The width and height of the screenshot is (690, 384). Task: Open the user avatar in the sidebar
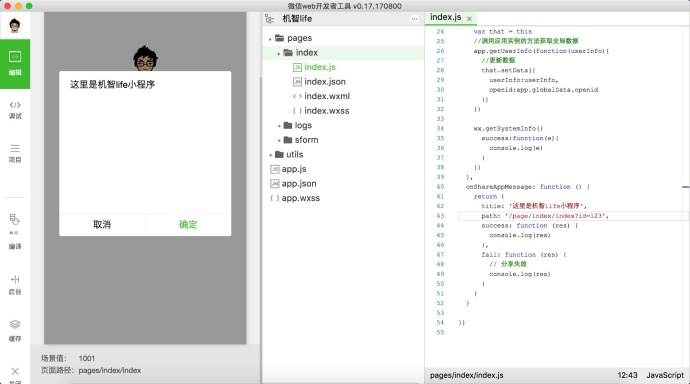click(15, 26)
